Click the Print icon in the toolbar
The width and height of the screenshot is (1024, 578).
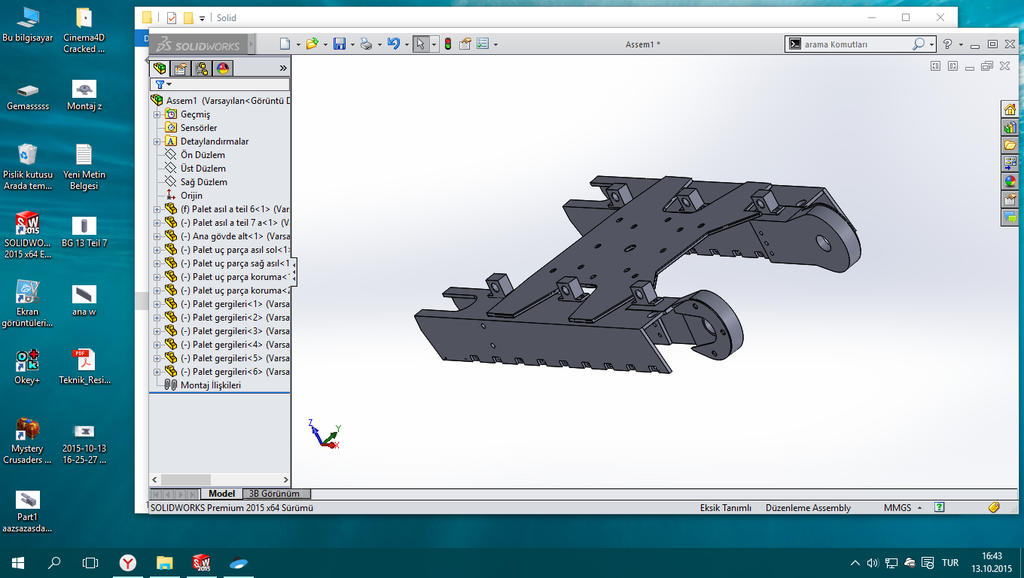(x=366, y=44)
